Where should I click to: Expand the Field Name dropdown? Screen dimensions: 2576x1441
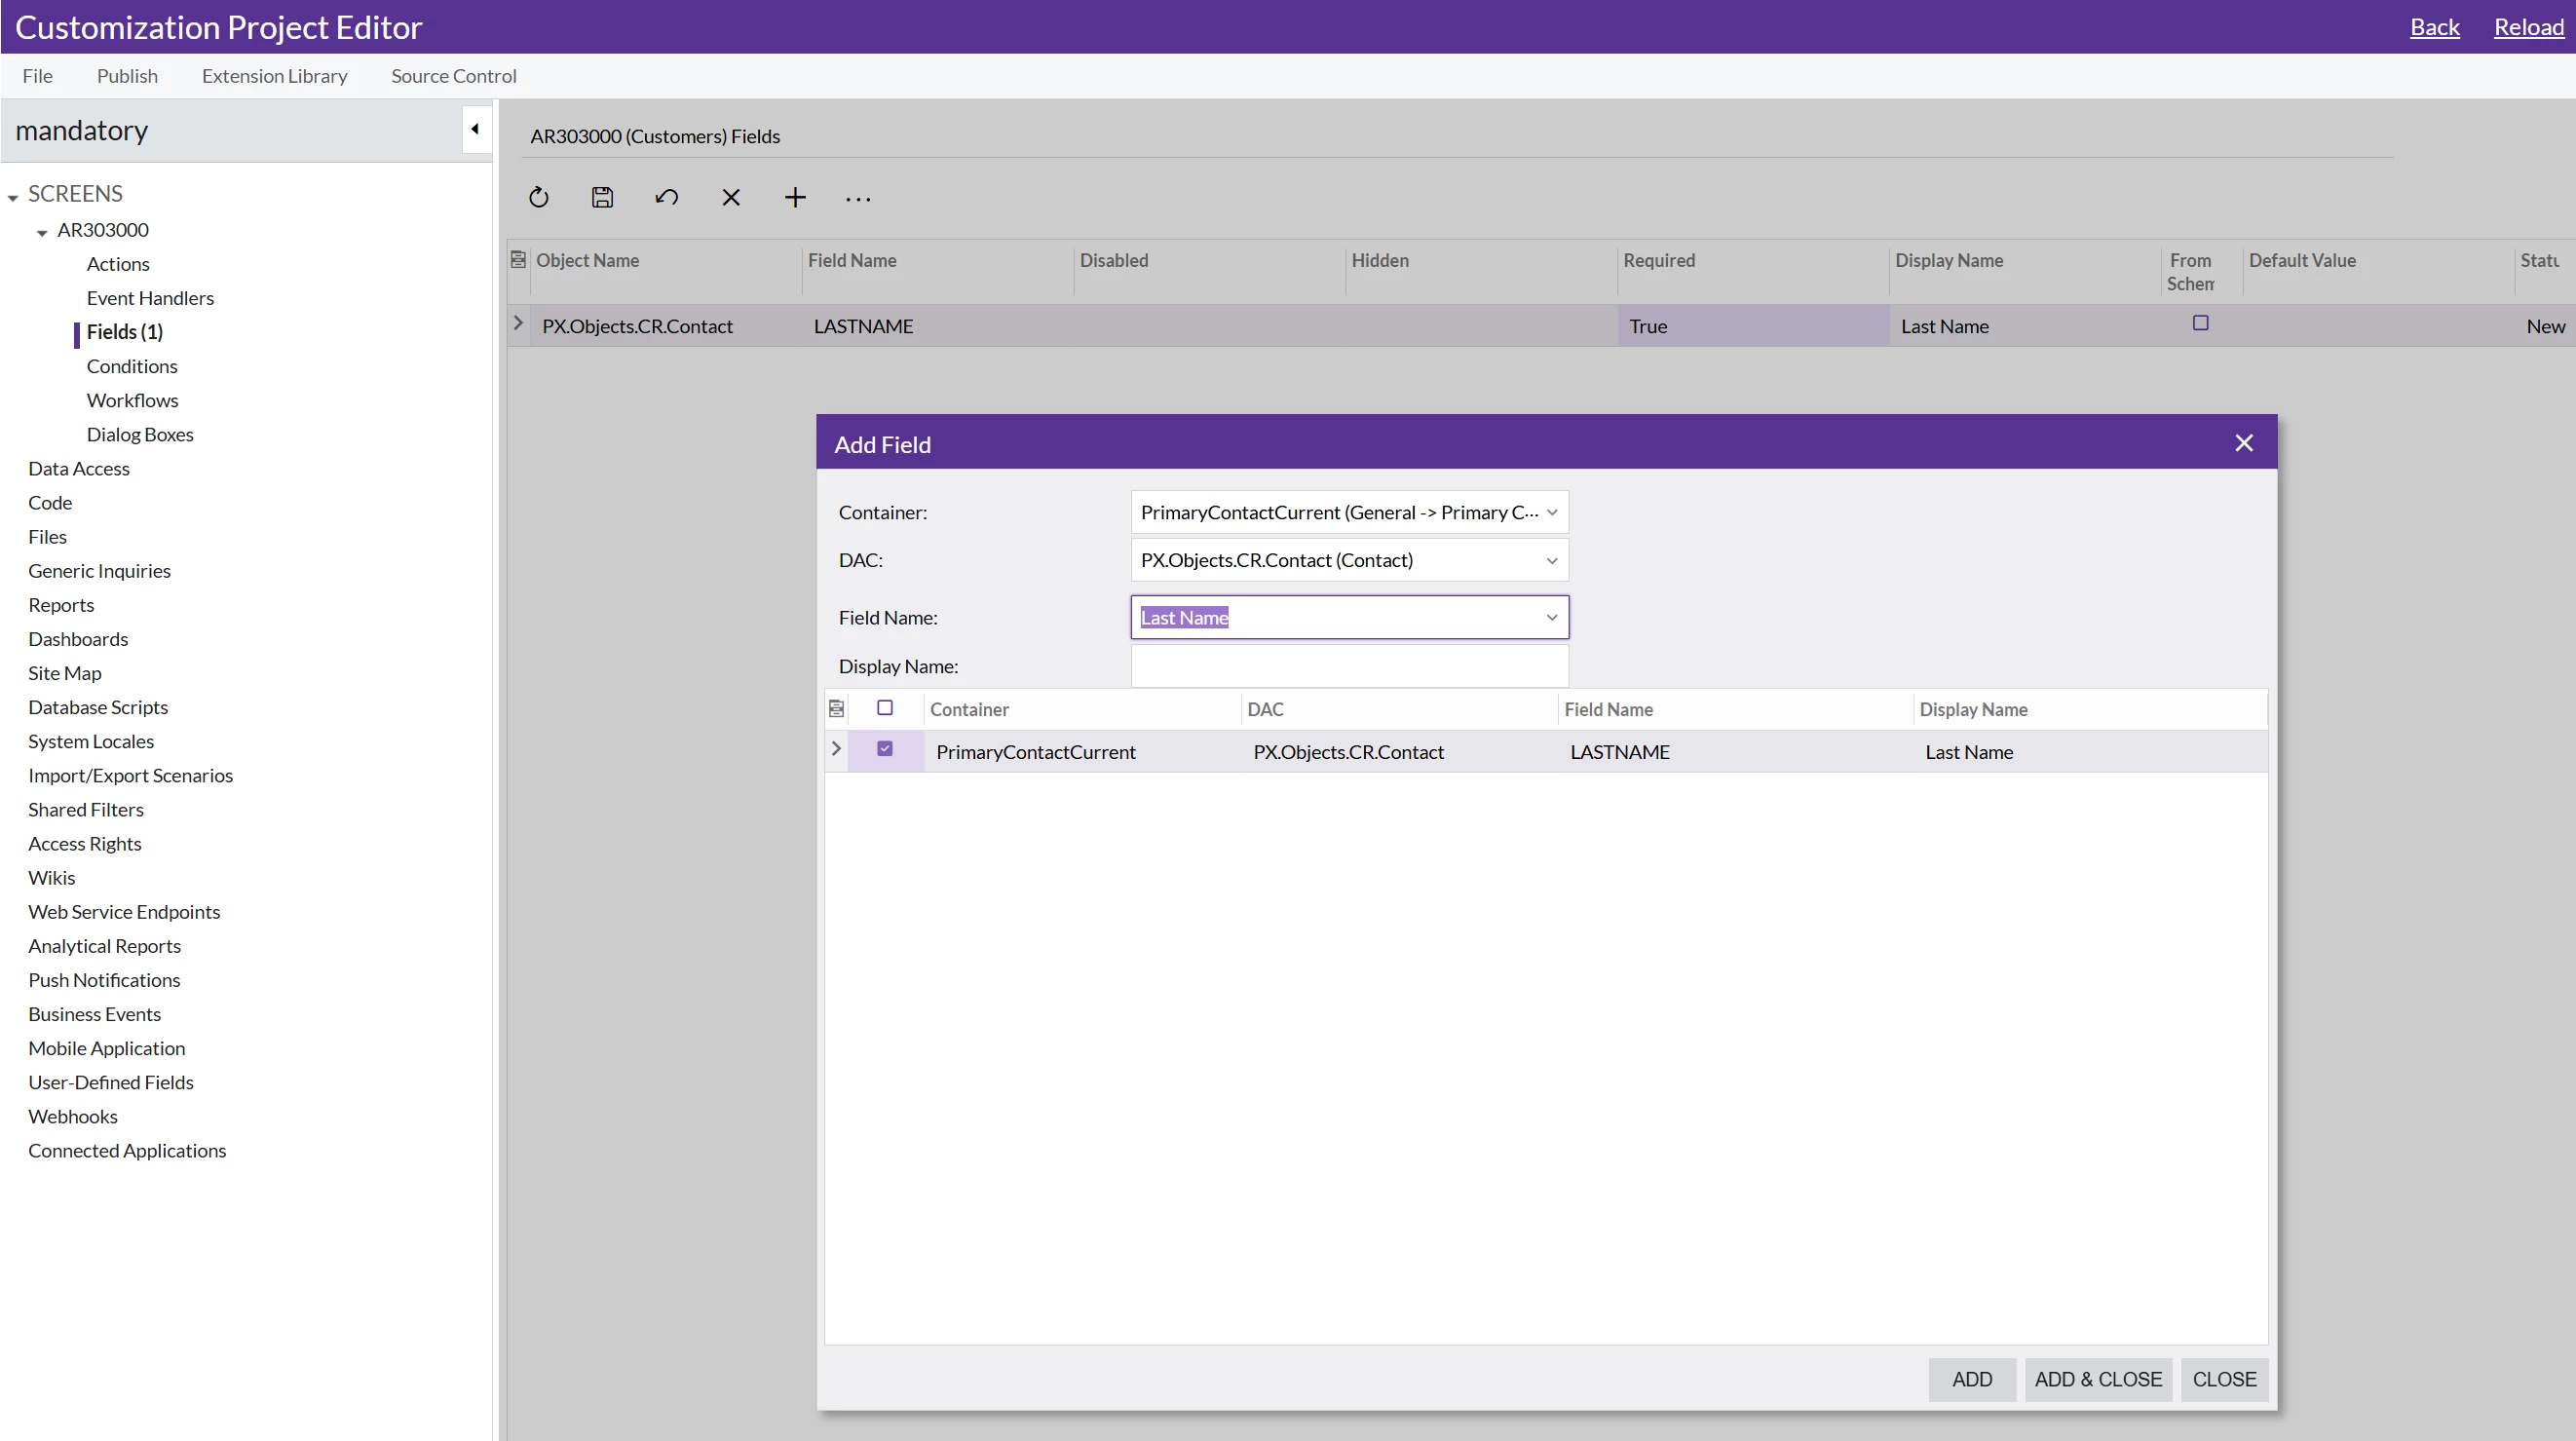pyautogui.click(x=1552, y=618)
